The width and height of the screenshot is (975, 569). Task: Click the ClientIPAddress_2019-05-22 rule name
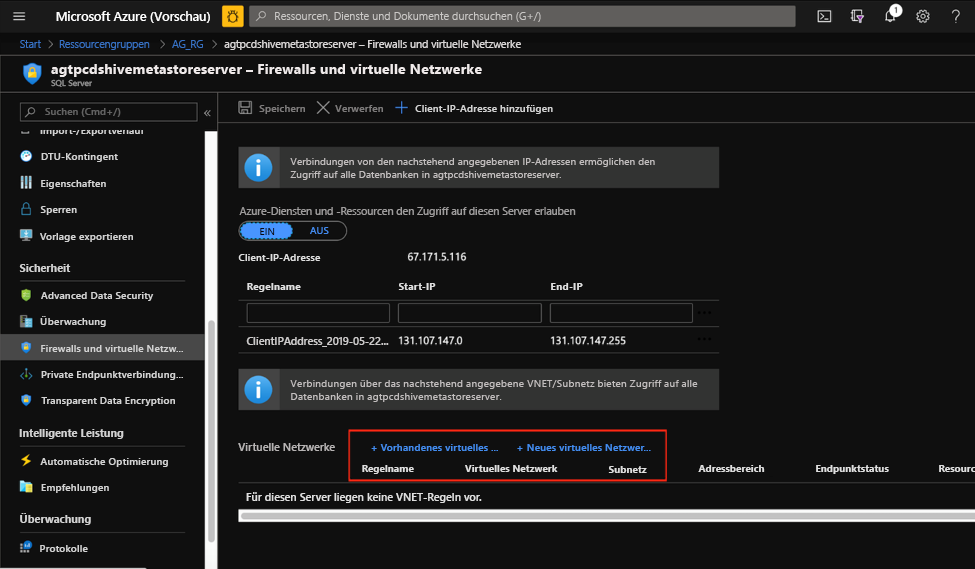(317, 341)
